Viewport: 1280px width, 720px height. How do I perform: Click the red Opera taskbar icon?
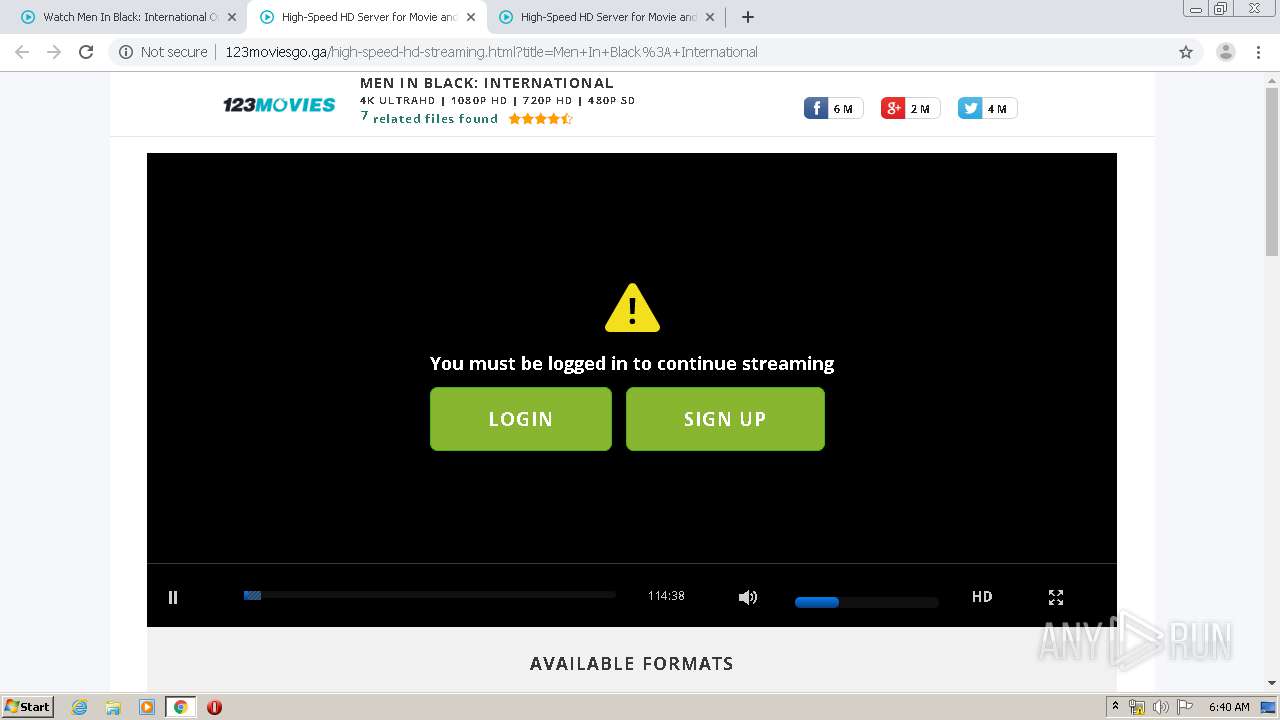pyautogui.click(x=214, y=707)
